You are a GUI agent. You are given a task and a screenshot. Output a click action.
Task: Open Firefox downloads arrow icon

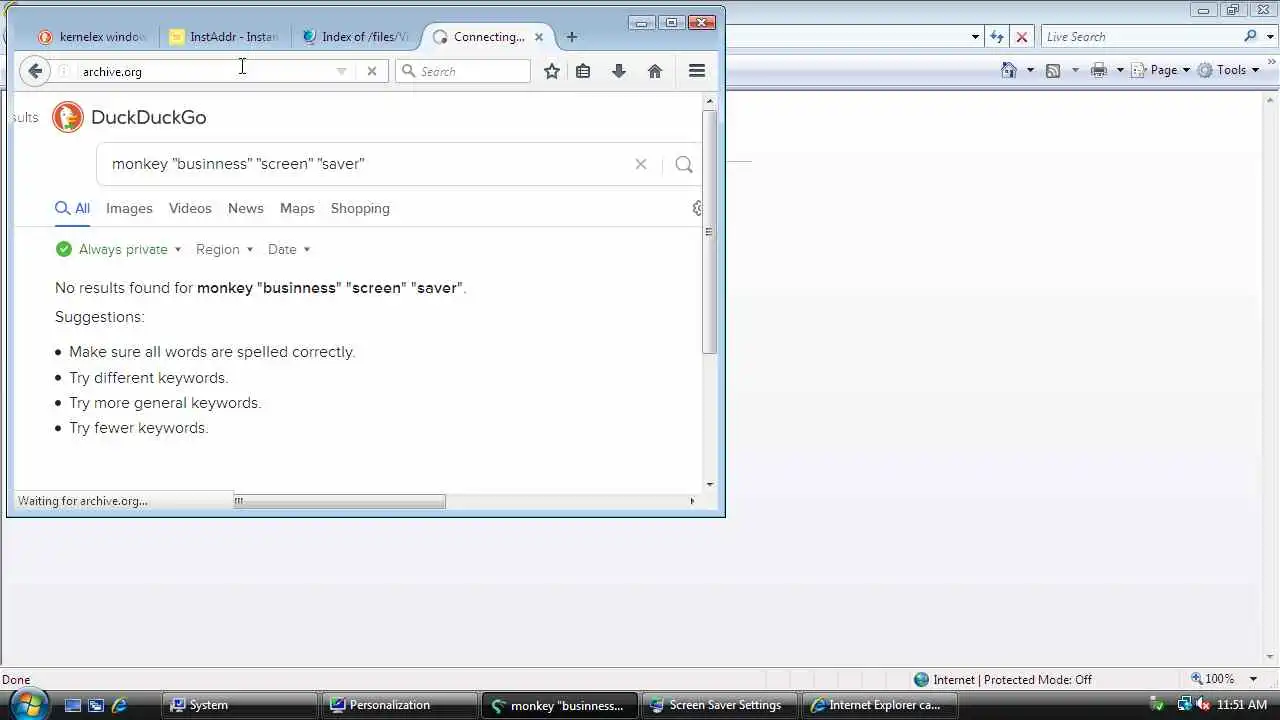coord(619,71)
